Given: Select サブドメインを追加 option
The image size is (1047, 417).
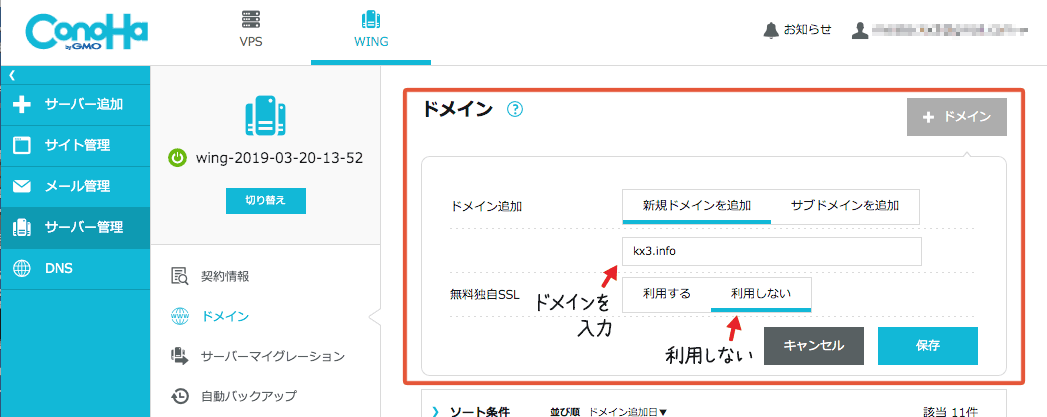Looking at the screenshot, I should [x=845, y=205].
